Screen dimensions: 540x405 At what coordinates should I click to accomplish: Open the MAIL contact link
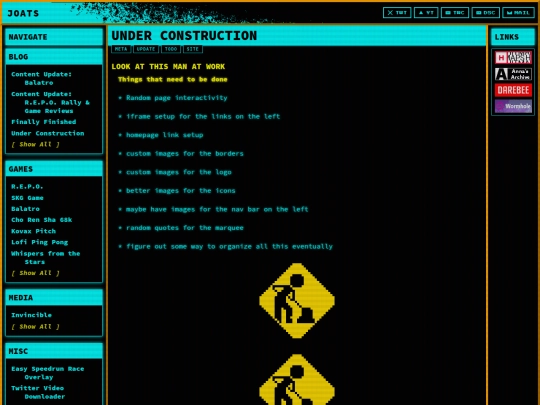pos(518,13)
